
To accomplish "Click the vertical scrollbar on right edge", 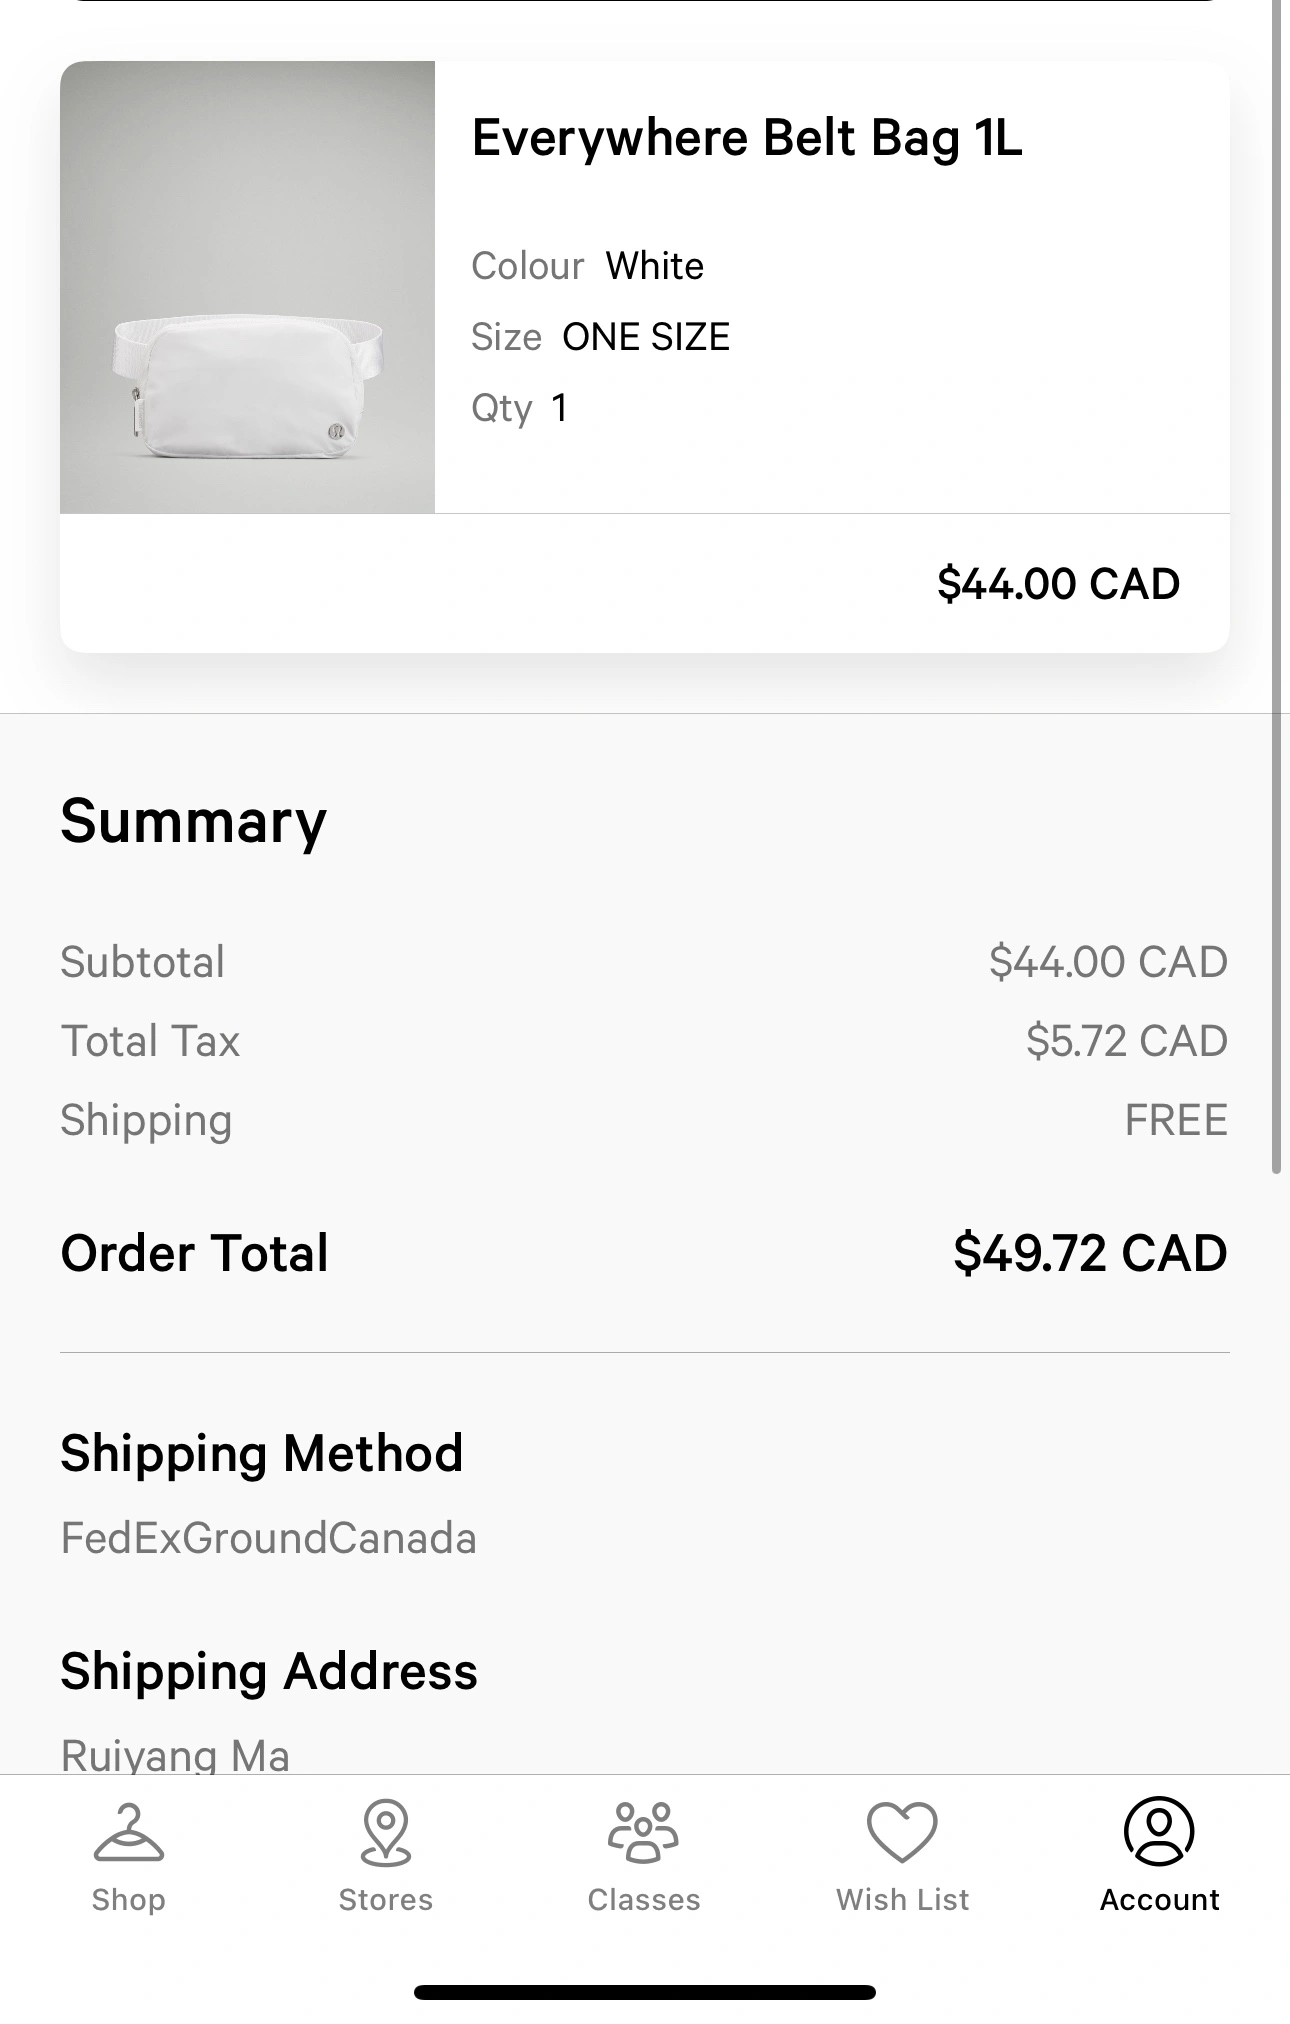I will tap(1277, 590).
